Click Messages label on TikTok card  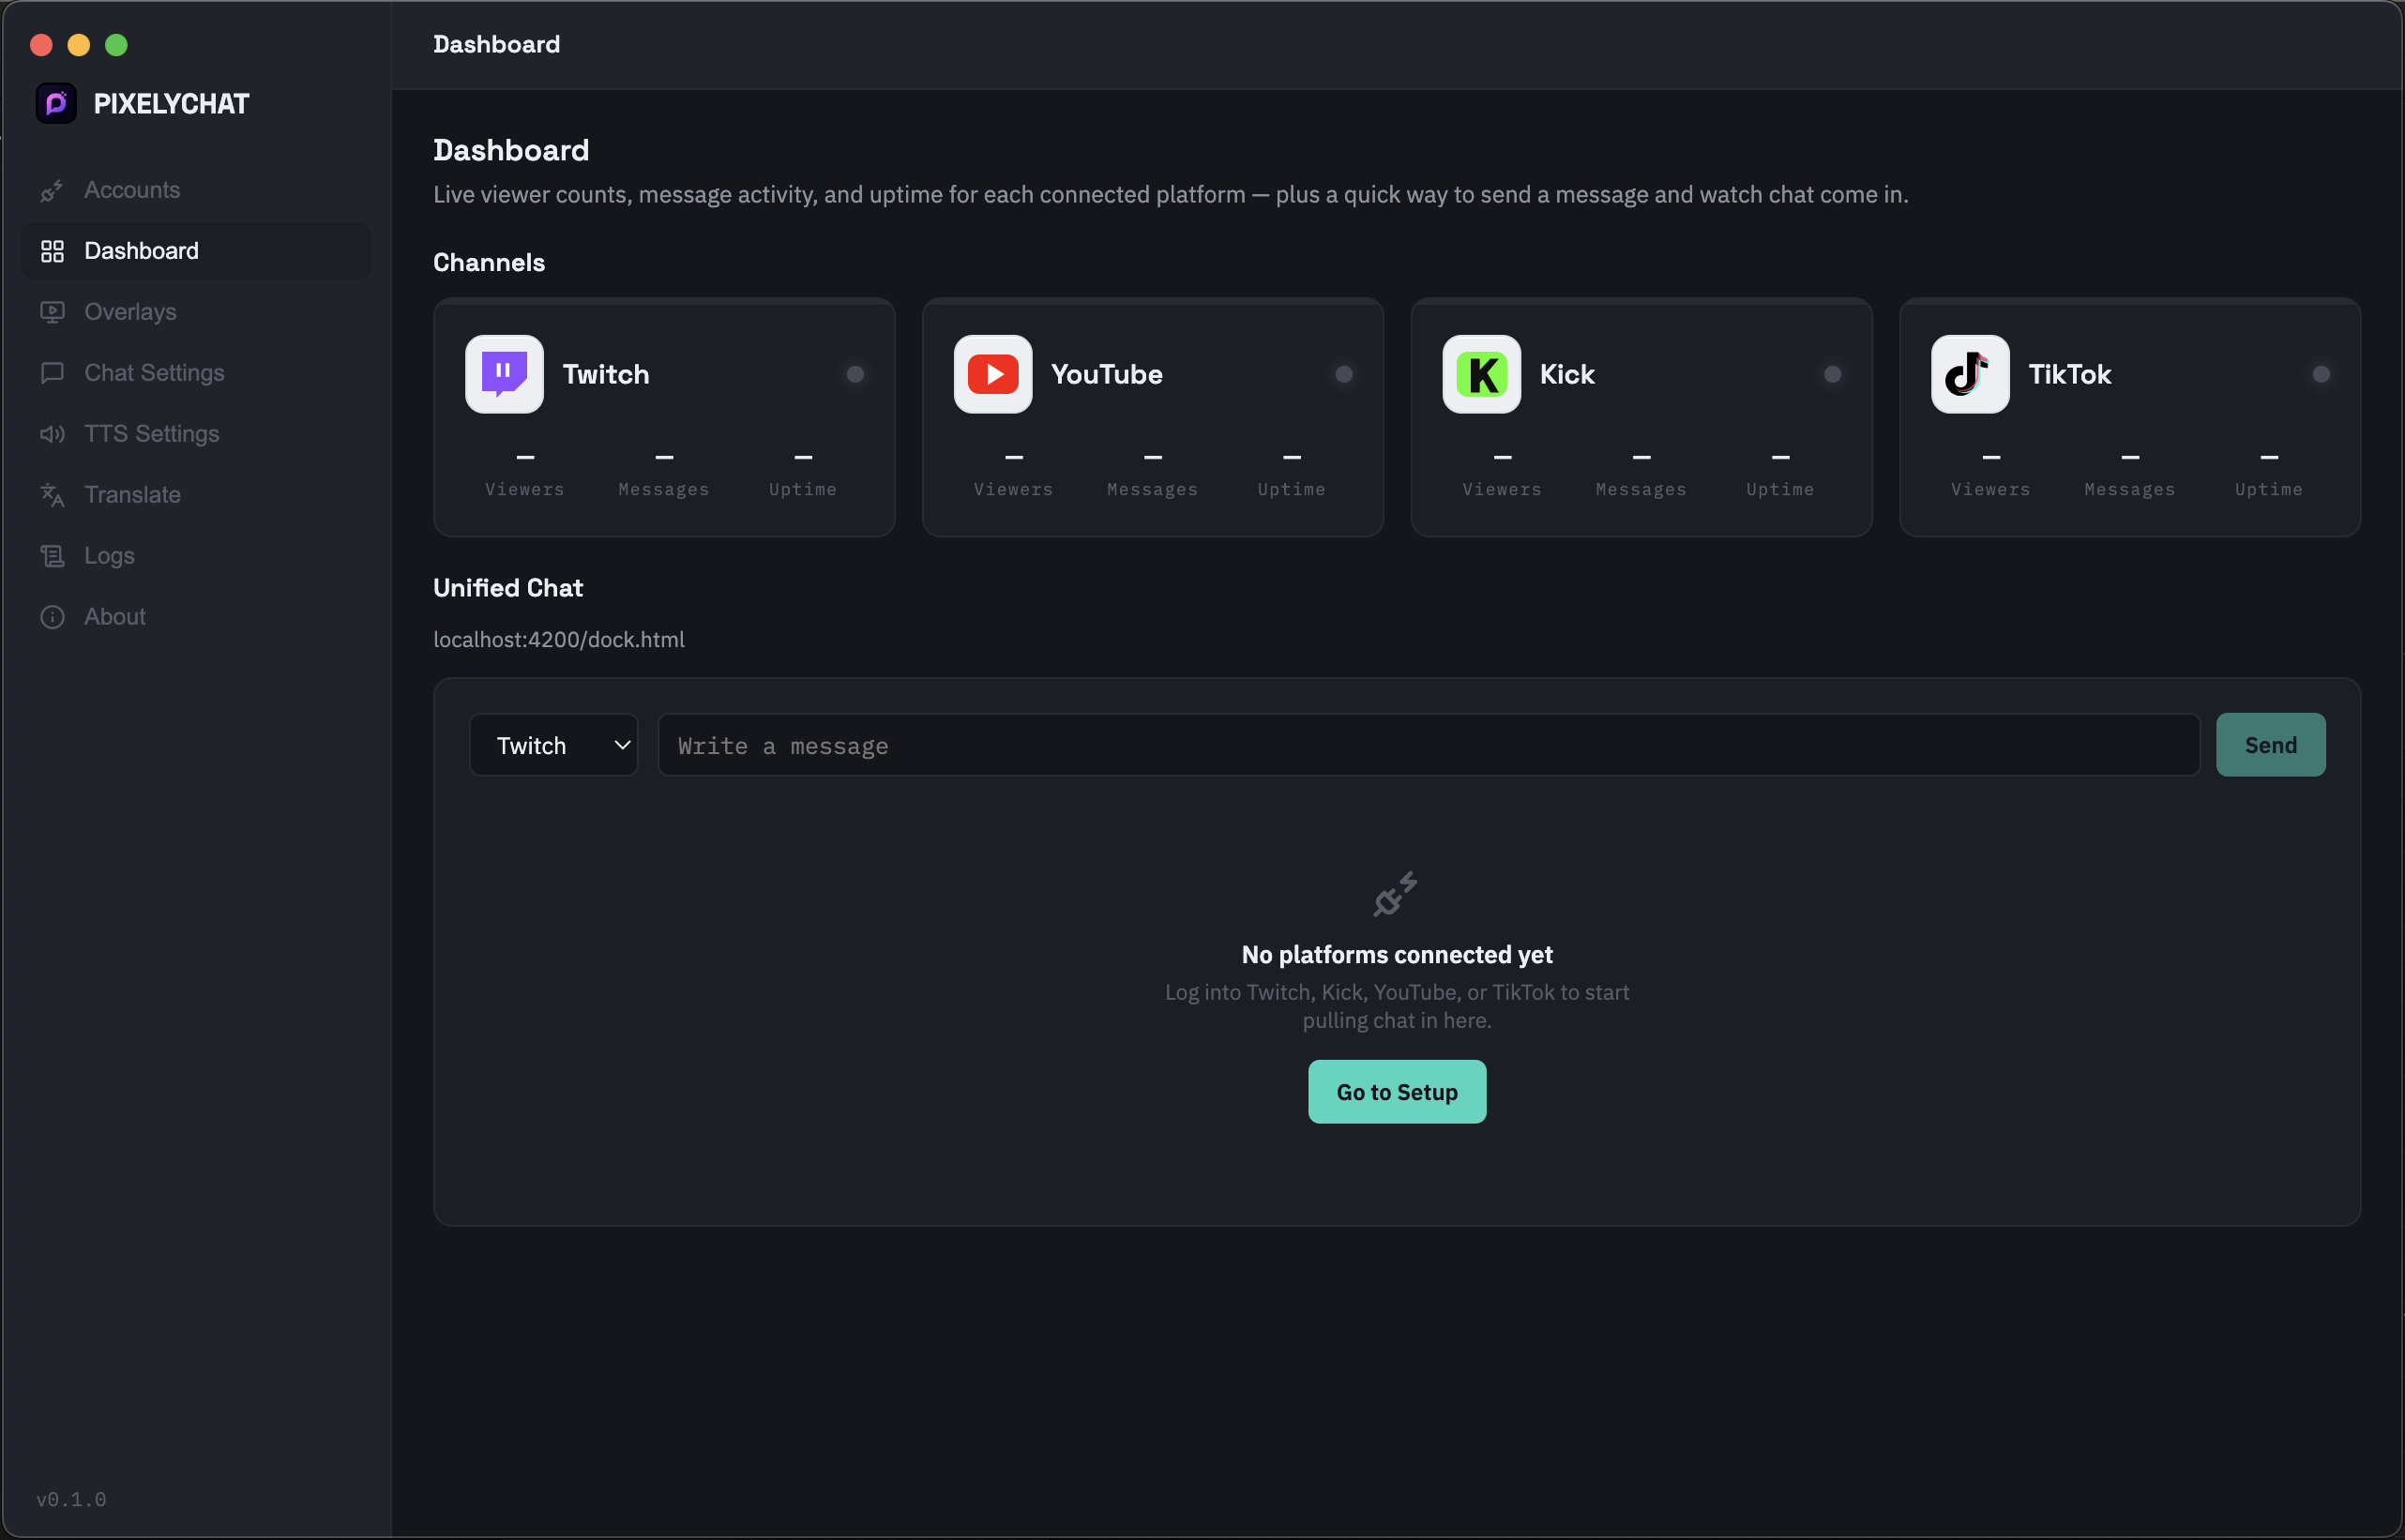point(2130,489)
